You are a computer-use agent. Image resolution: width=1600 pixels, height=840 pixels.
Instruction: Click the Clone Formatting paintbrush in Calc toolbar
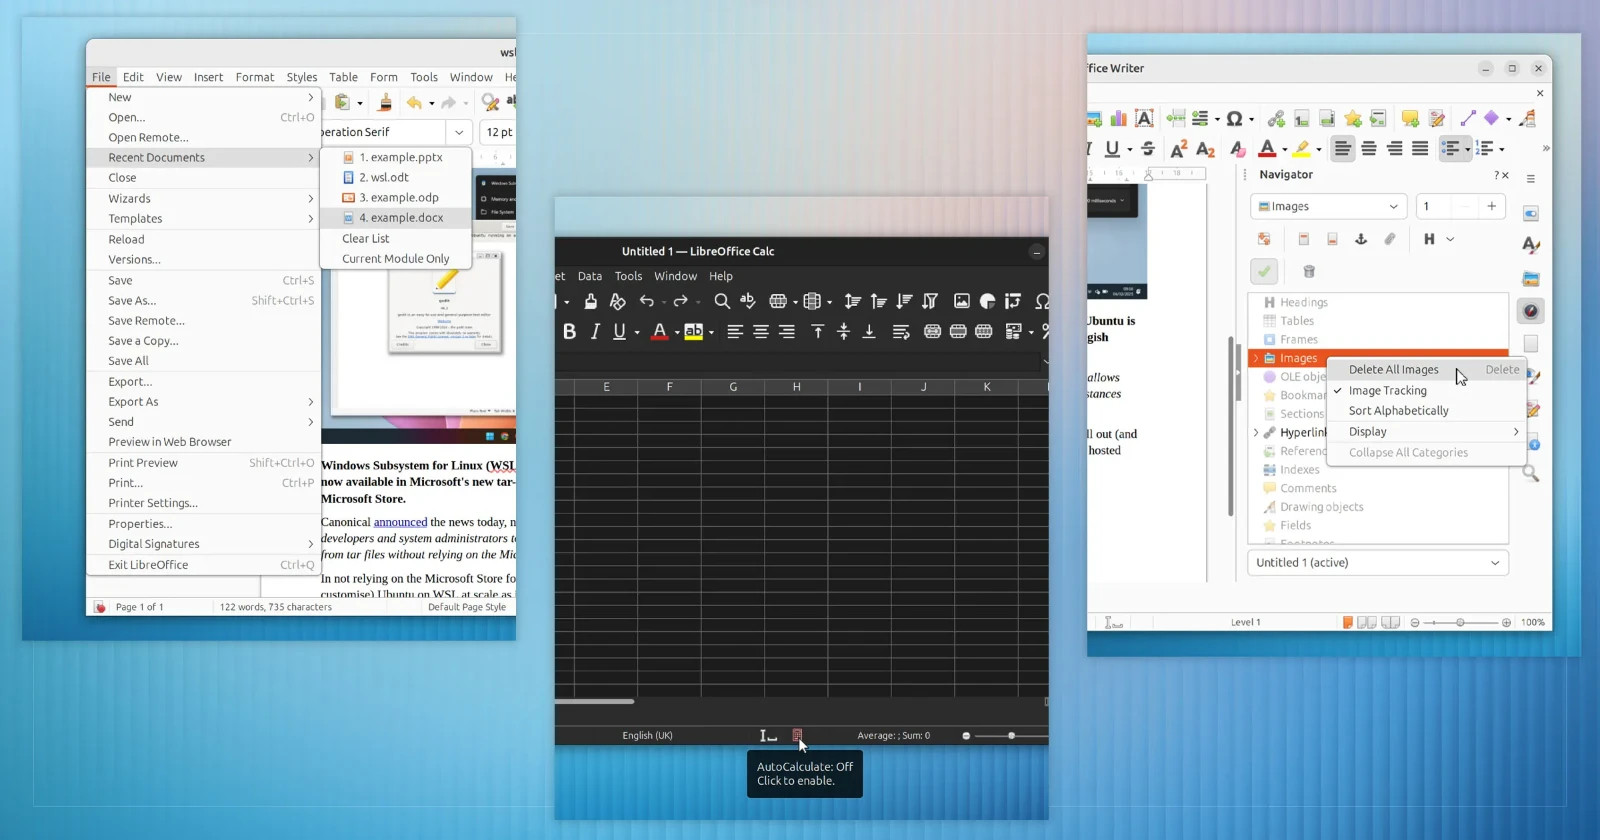591,301
